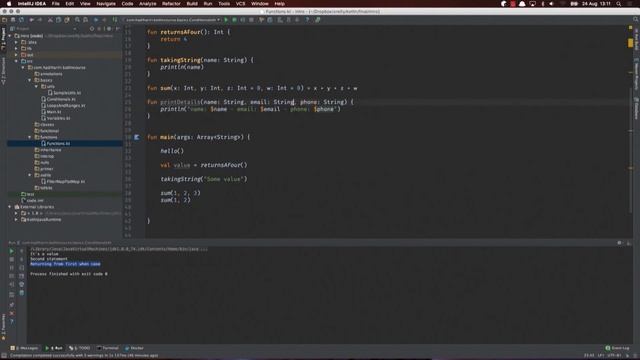Close the Run panel tab with the red X
The width and height of the screenshot is (640, 360).
click(x=11, y=313)
